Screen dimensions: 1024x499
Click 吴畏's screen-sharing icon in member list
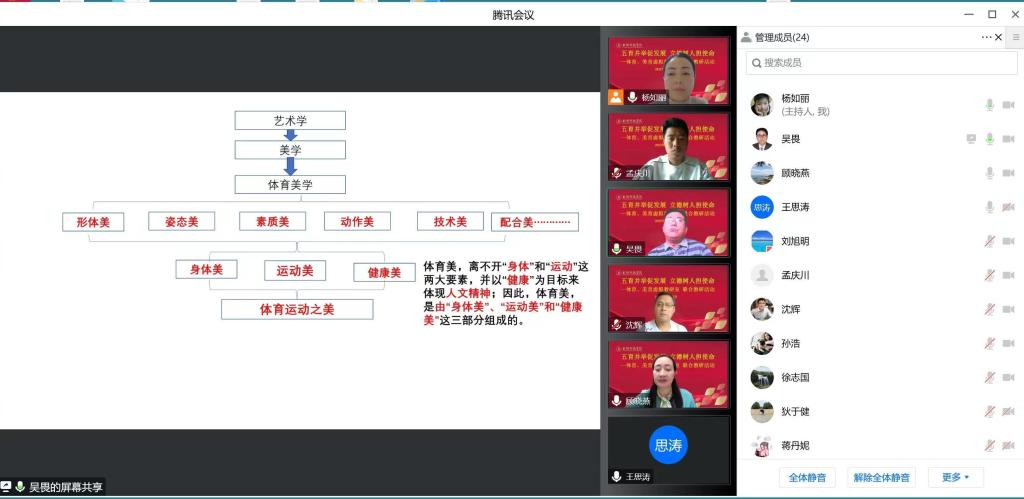point(971,139)
